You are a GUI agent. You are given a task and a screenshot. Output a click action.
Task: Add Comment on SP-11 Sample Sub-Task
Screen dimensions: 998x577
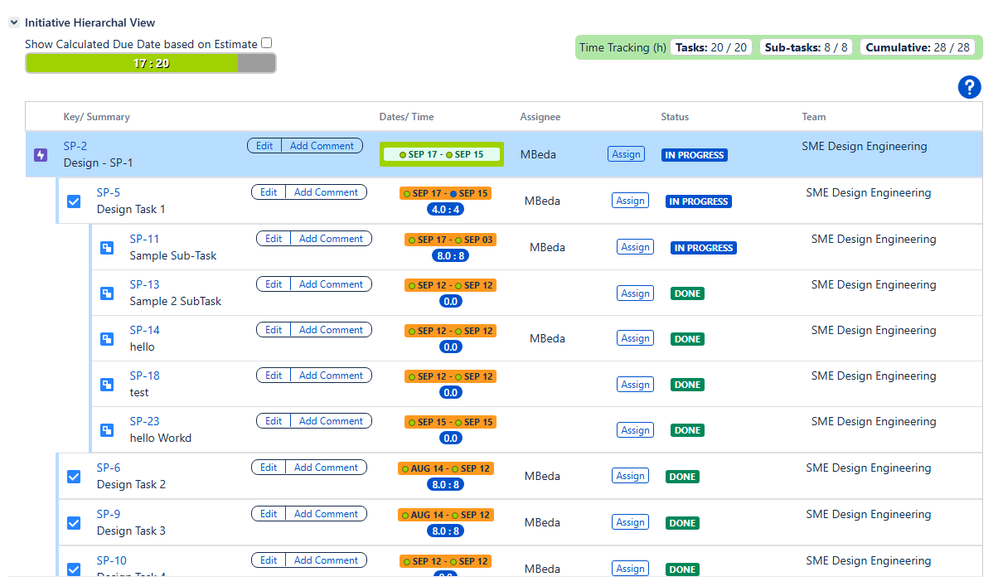[x=331, y=239]
